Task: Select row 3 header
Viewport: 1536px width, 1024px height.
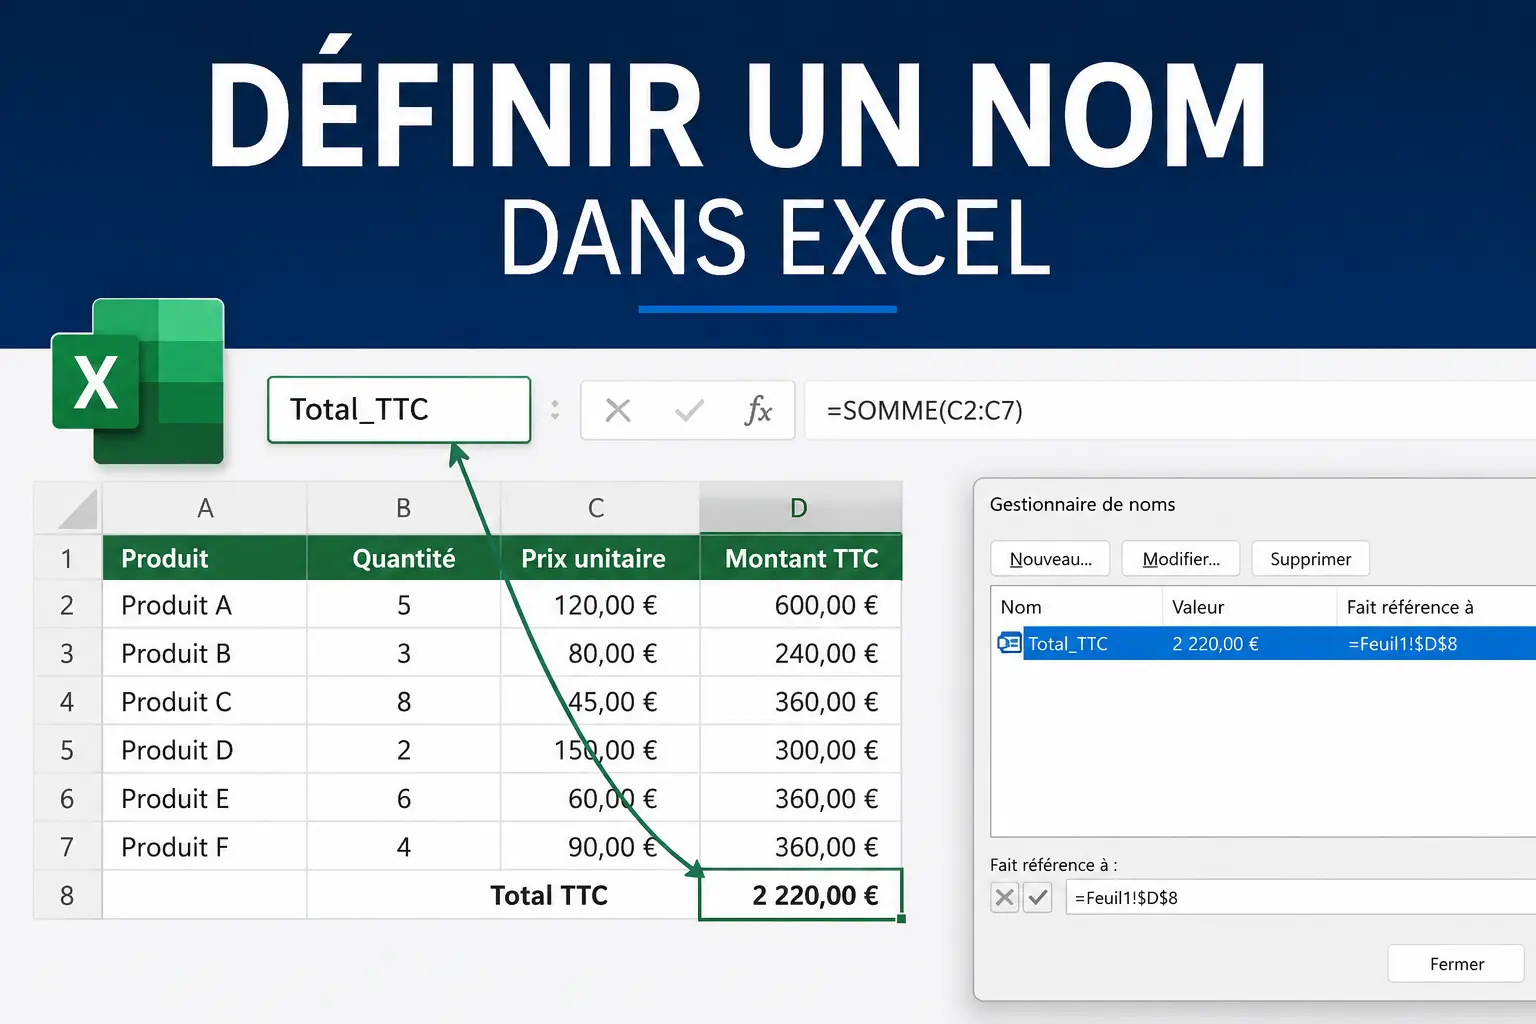Action: (x=67, y=653)
